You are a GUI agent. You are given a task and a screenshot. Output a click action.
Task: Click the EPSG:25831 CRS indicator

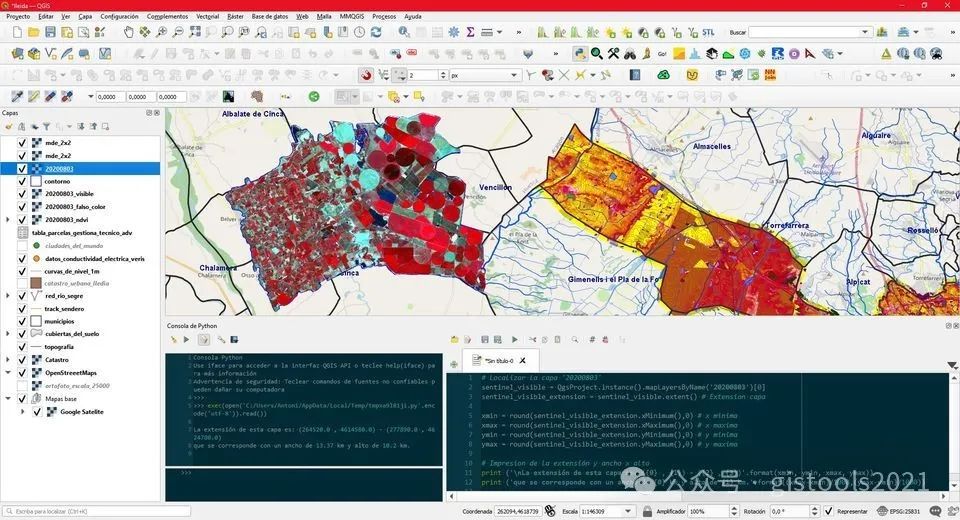(899, 511)
